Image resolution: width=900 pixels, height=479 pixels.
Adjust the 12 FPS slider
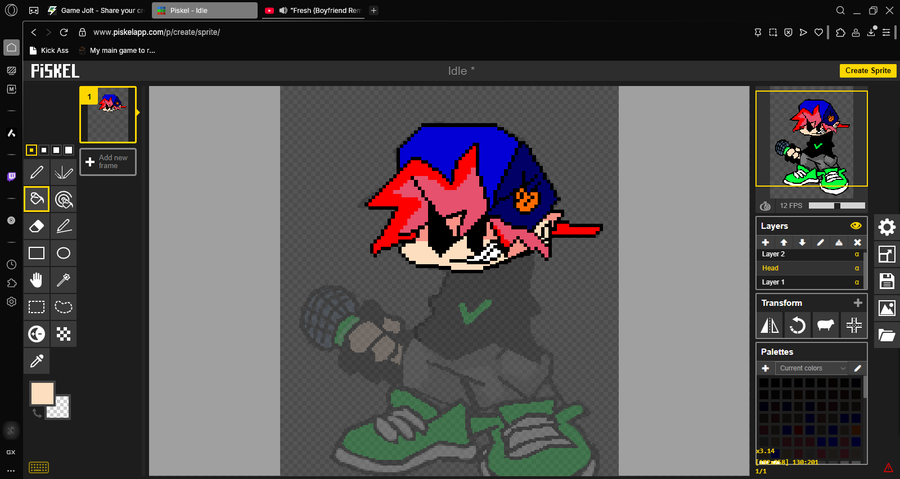click(x=836, y=206)
